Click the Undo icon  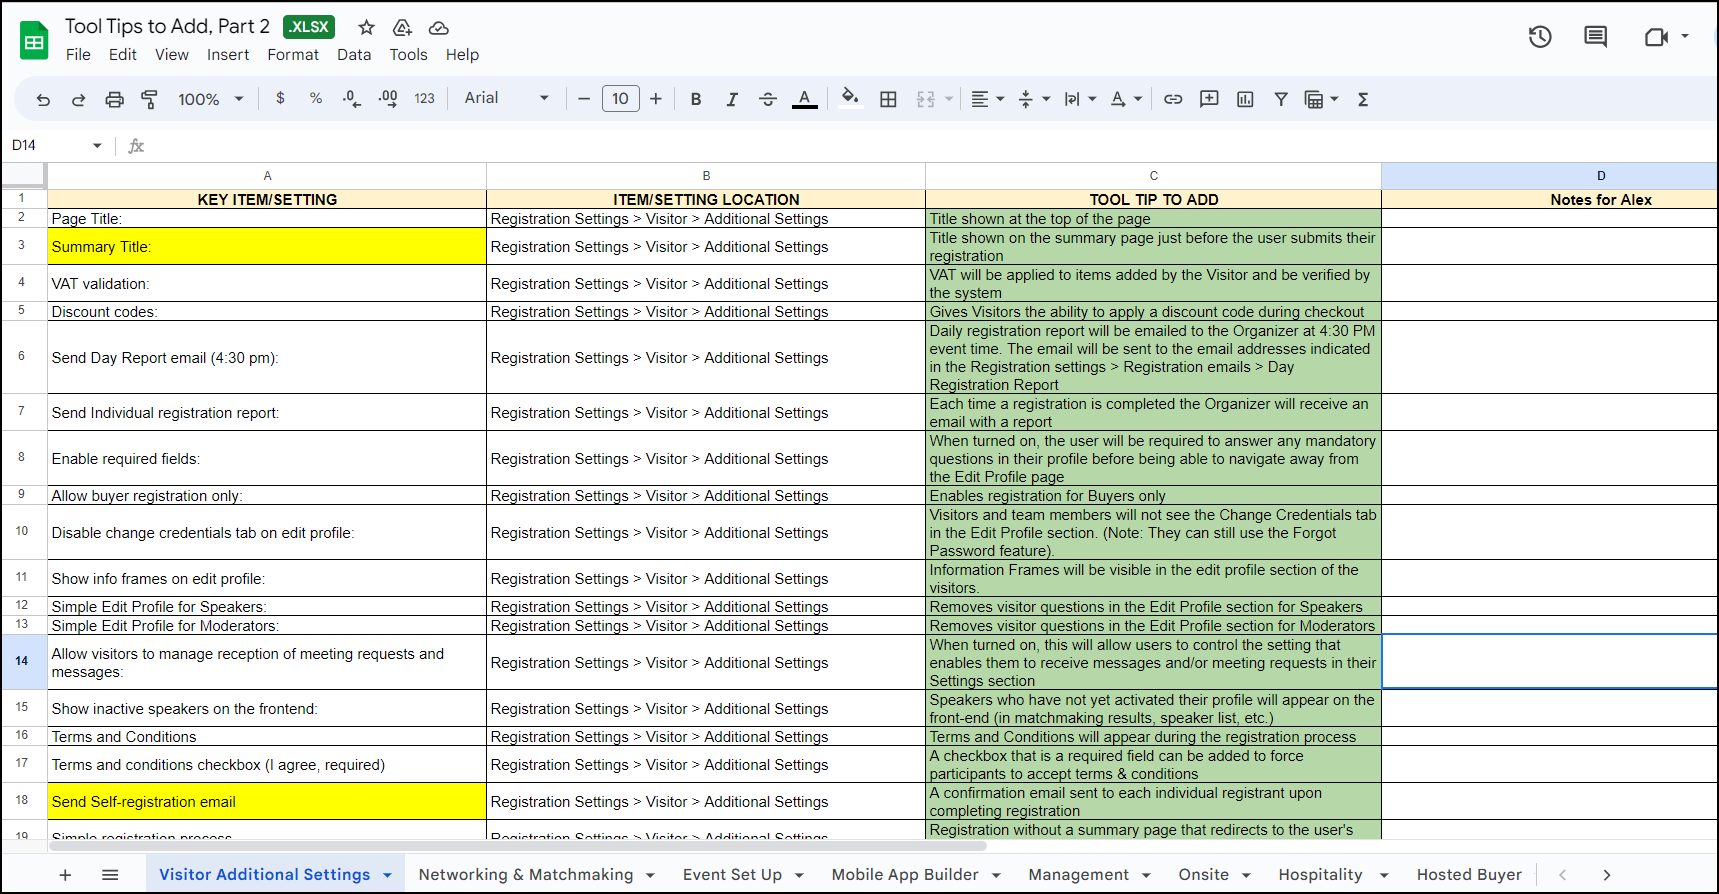(43, 99)
